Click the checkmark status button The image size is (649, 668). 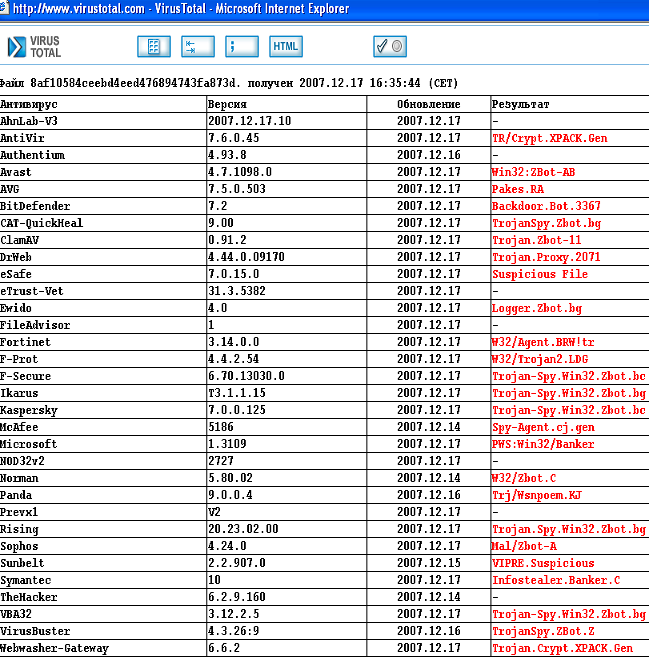390,46
